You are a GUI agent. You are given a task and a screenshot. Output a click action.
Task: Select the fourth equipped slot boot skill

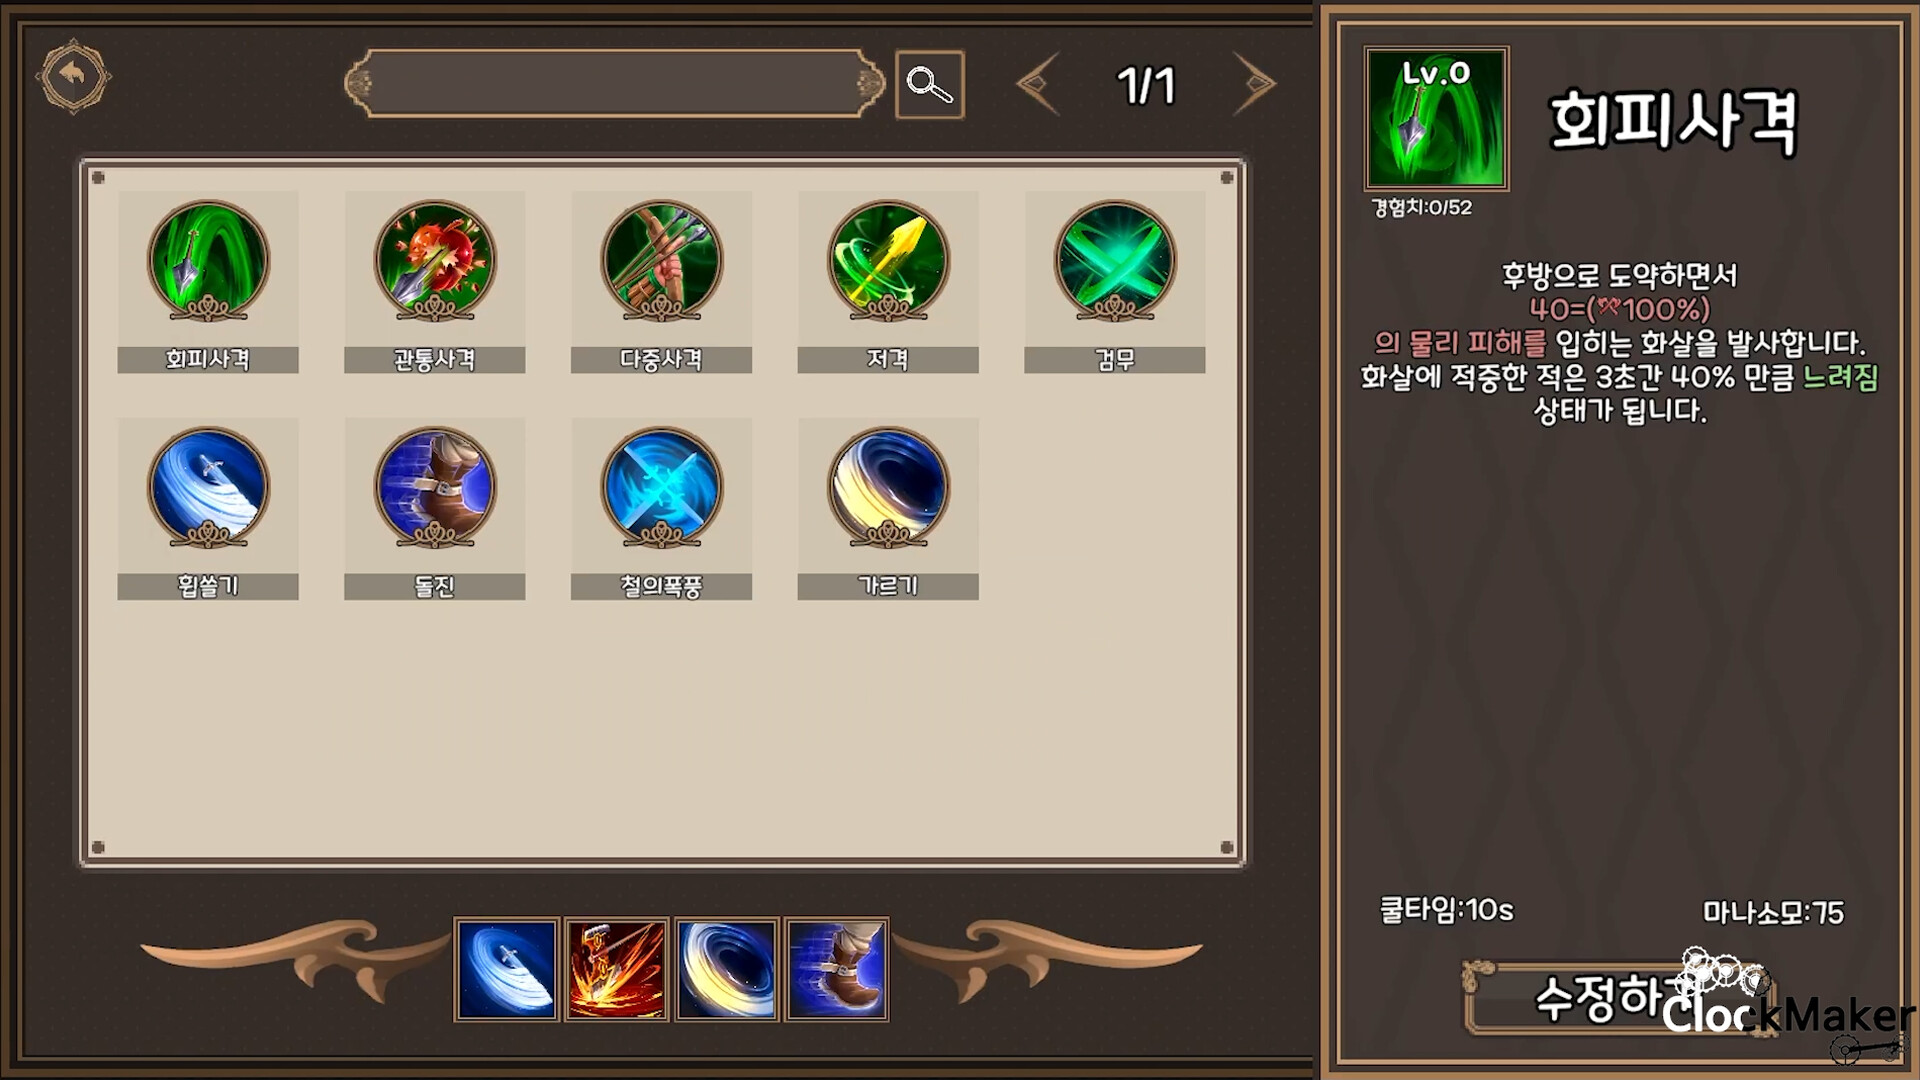click(x=837, y=970)
